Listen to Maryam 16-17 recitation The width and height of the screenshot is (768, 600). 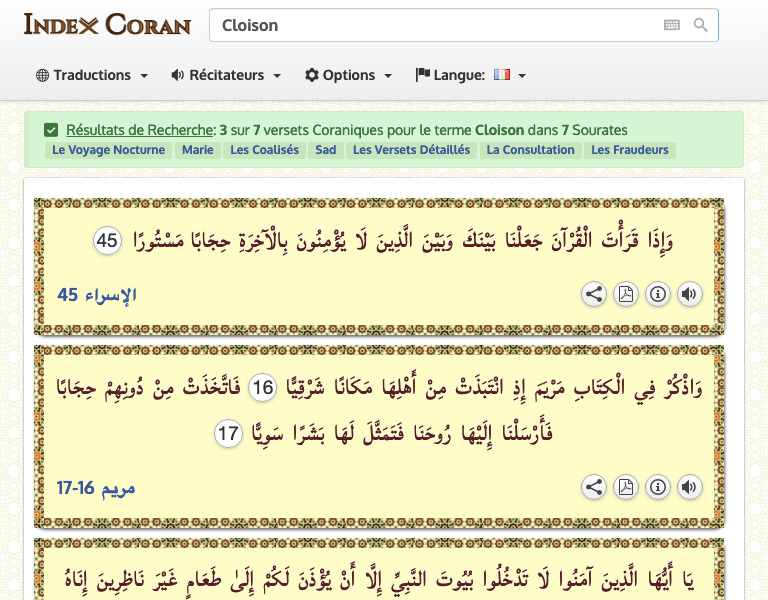point(689,487)
